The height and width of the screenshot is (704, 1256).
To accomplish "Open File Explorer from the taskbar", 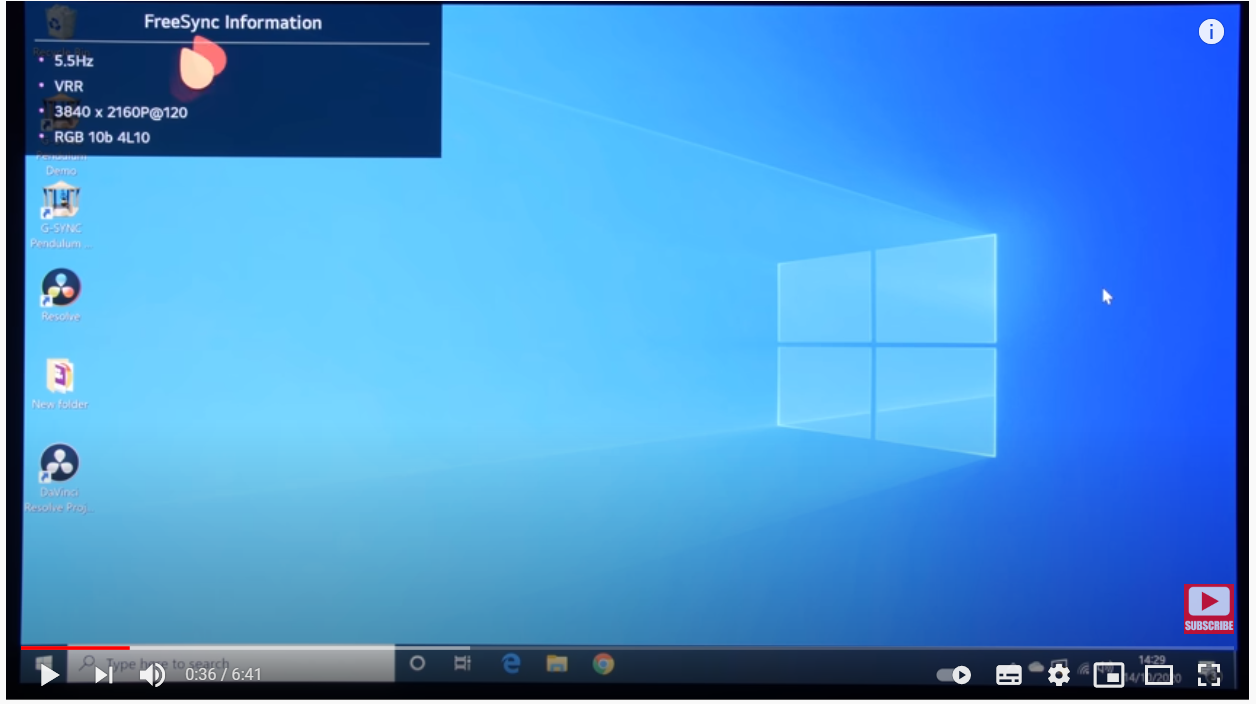I will 557,663.
